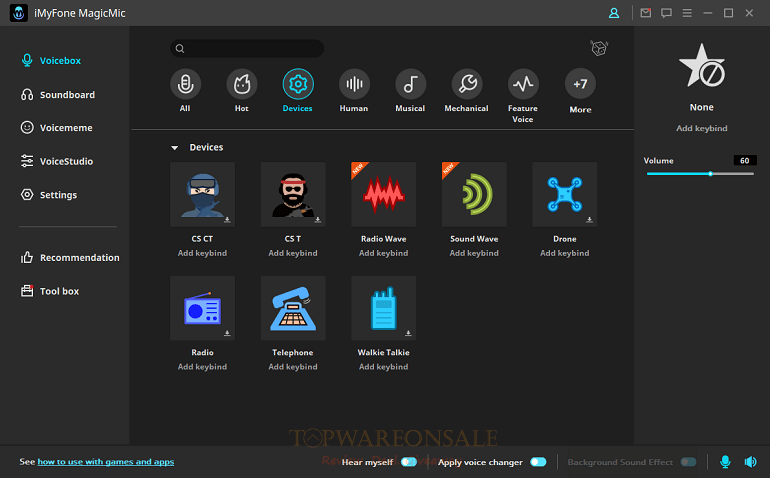The image size is (770, 478).
Task: Choose the Walkie Talkie voice
Action: click(384, 308)
